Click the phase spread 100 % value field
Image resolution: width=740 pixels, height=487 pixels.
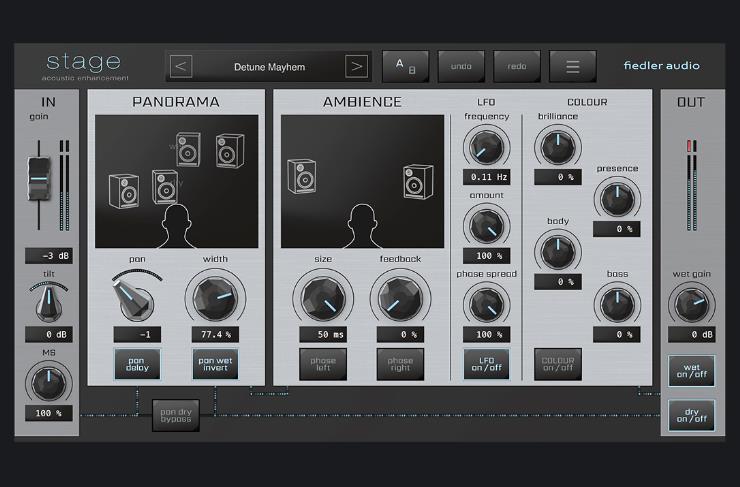pyautogui.click(x=487, y=335)
